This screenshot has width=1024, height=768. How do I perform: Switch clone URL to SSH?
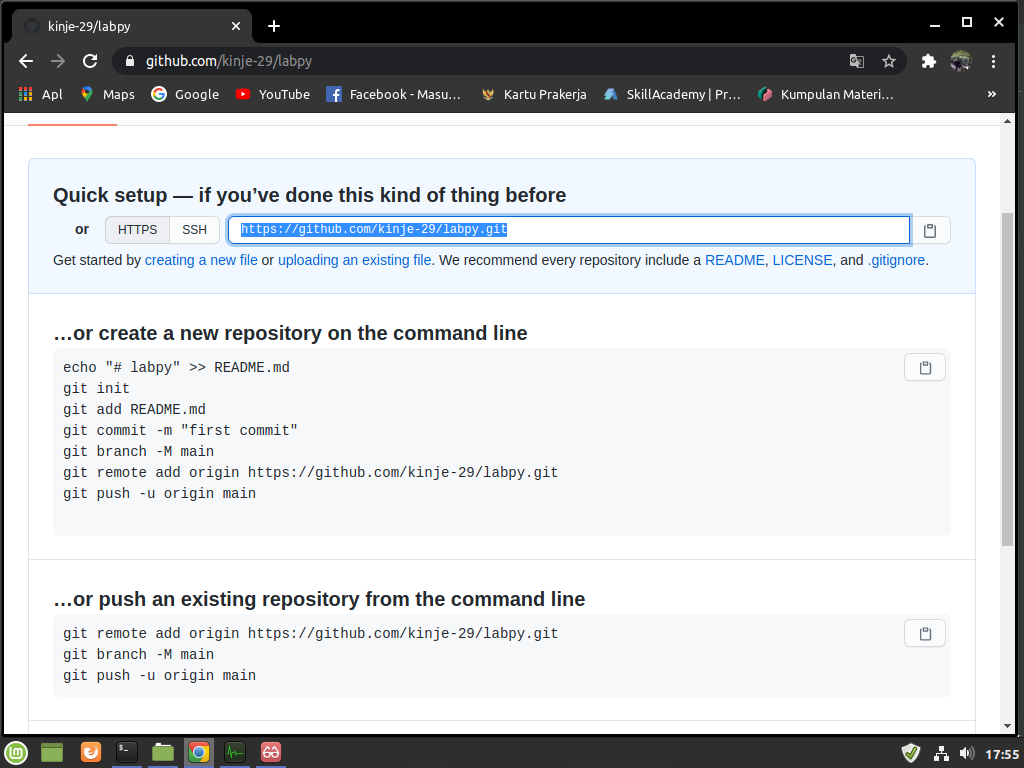click(x=194, y=230)
